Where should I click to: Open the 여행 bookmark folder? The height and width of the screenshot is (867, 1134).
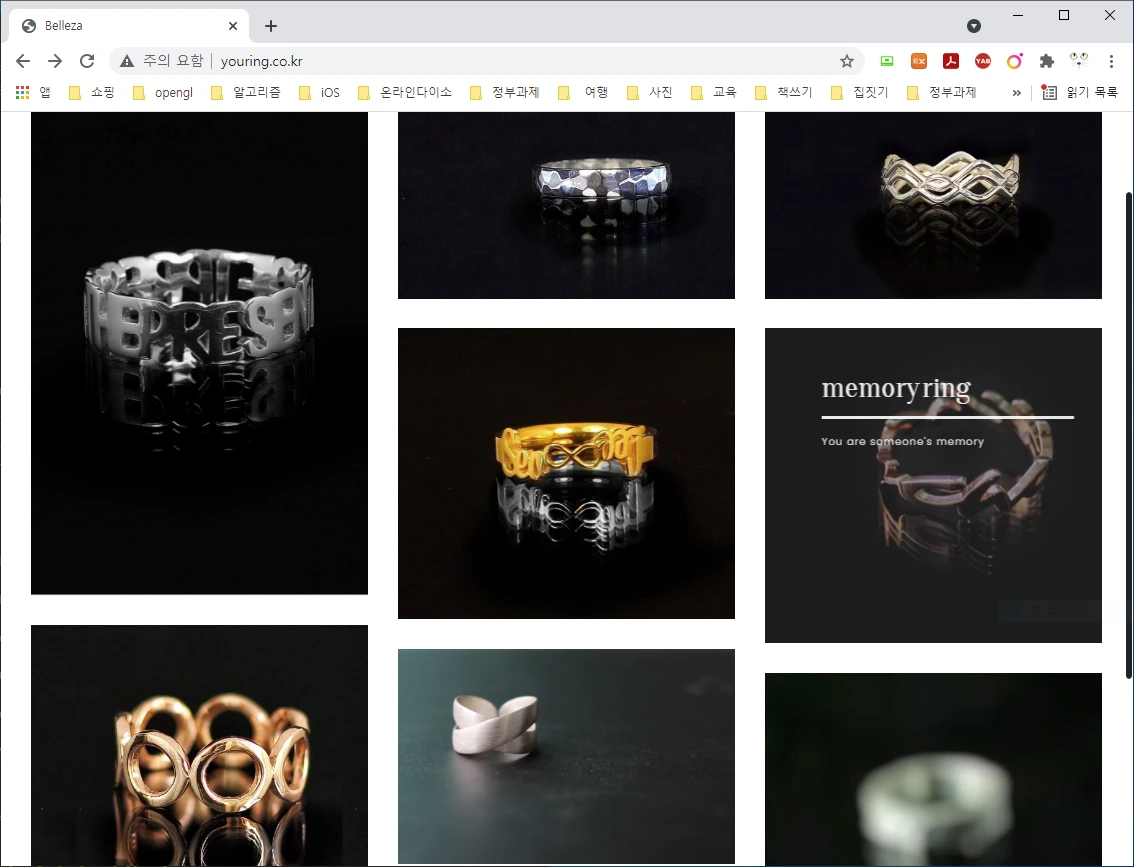tap(584, 93)
